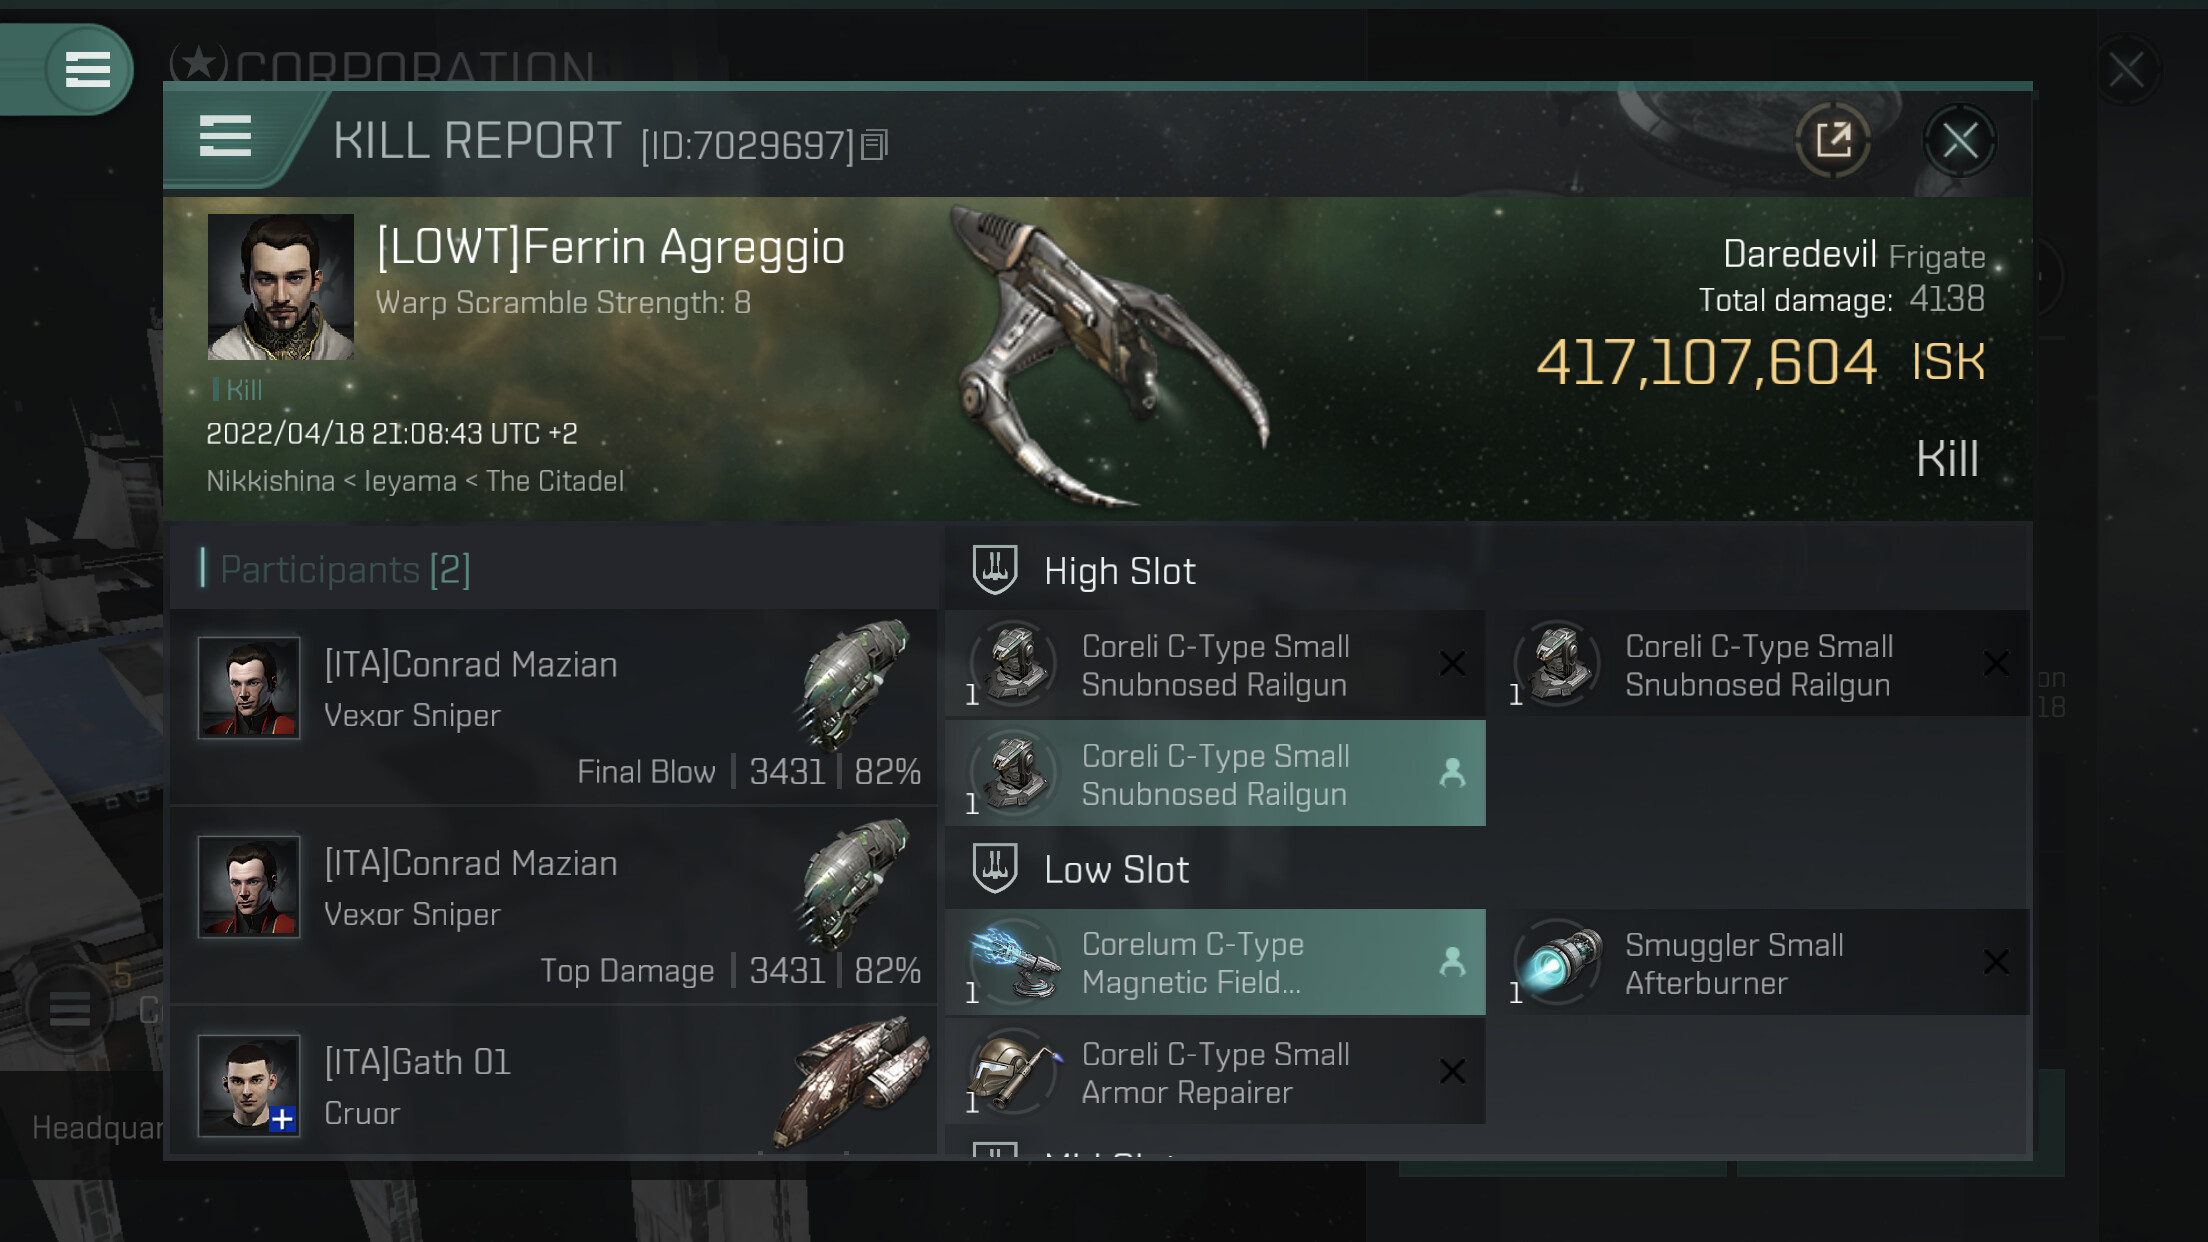The width and height of the screenshot is (2208, 1242).
Task: Select the Low Slot shield icon
Action: click(x=995, y=868)
